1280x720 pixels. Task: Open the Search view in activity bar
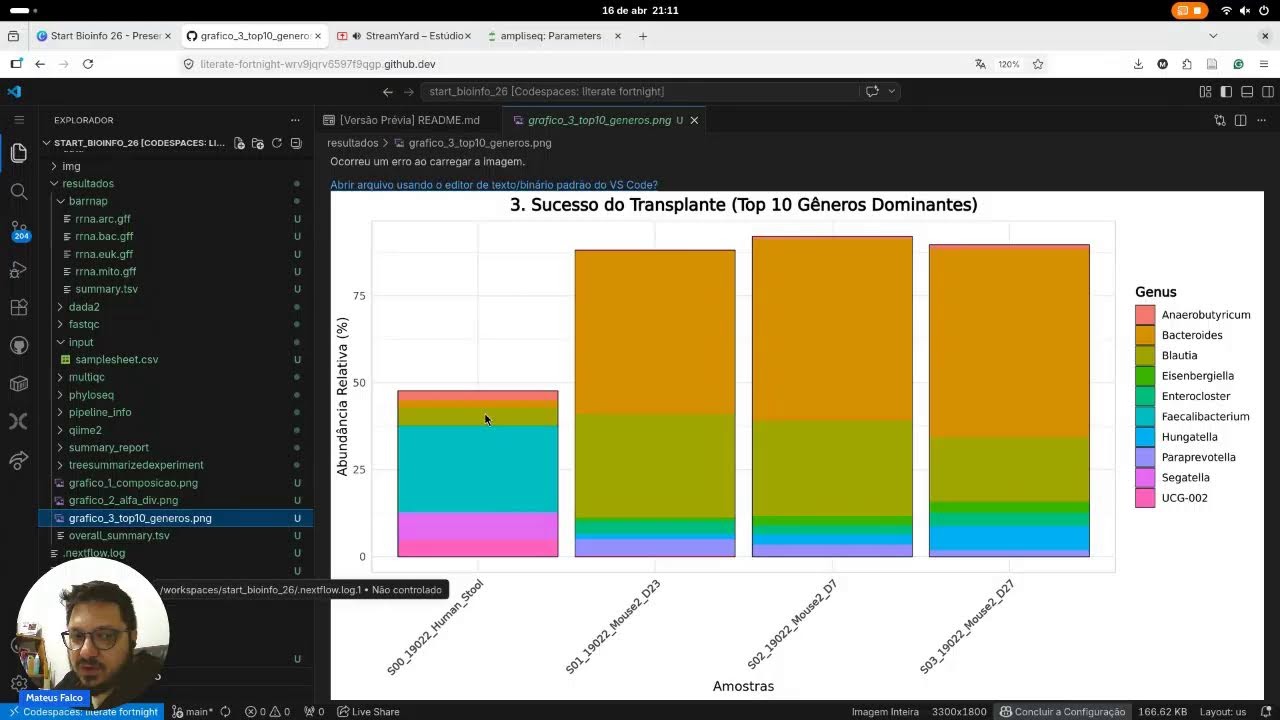[18, 191]
